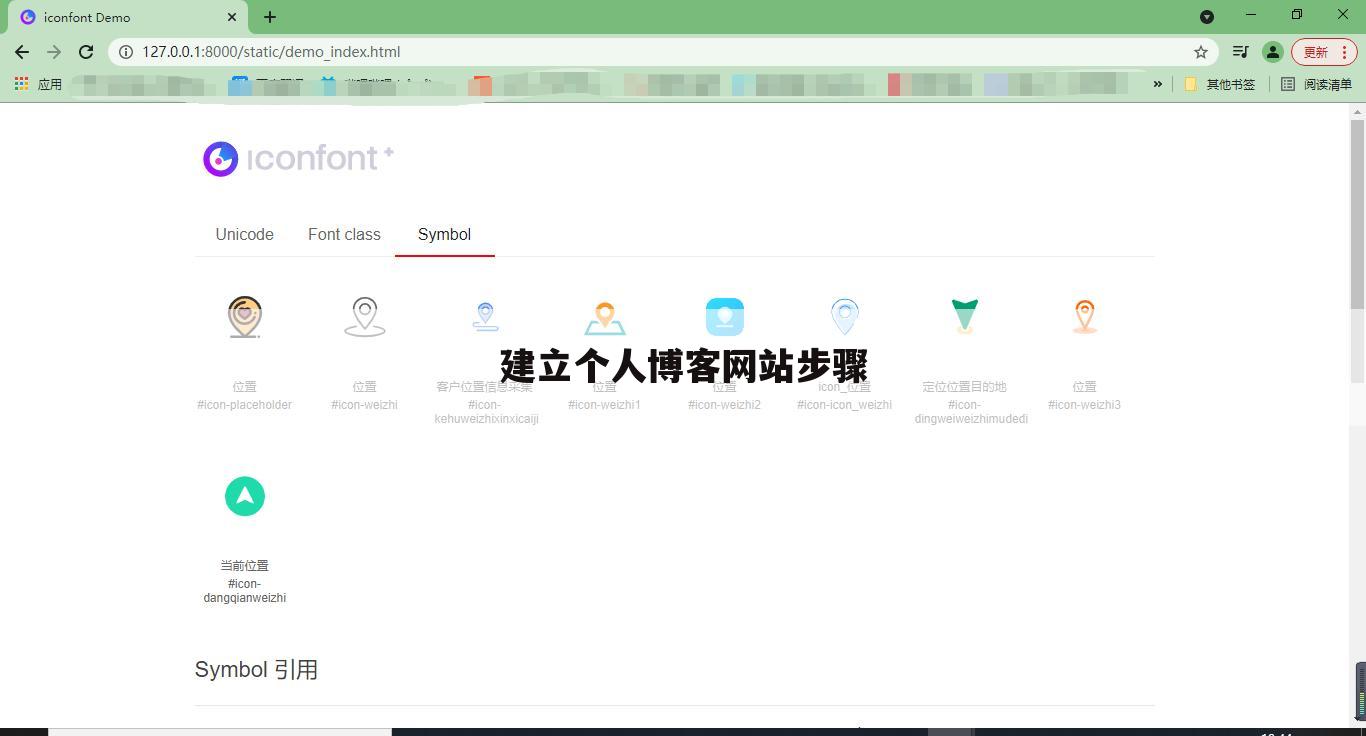The height and width of the screenshot is (736, 1366).
Task: Open the 应用 apps shortcut
Action: [x=38, y=85]
